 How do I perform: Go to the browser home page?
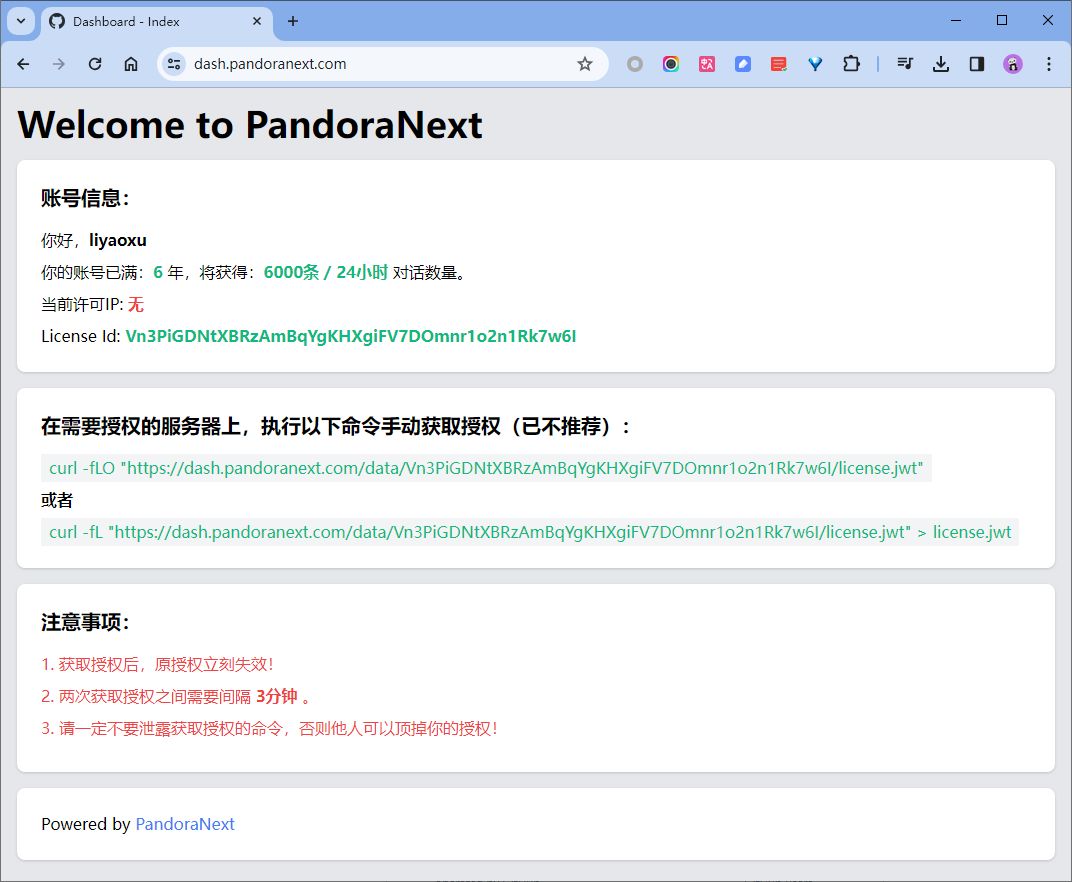[131, 64]
